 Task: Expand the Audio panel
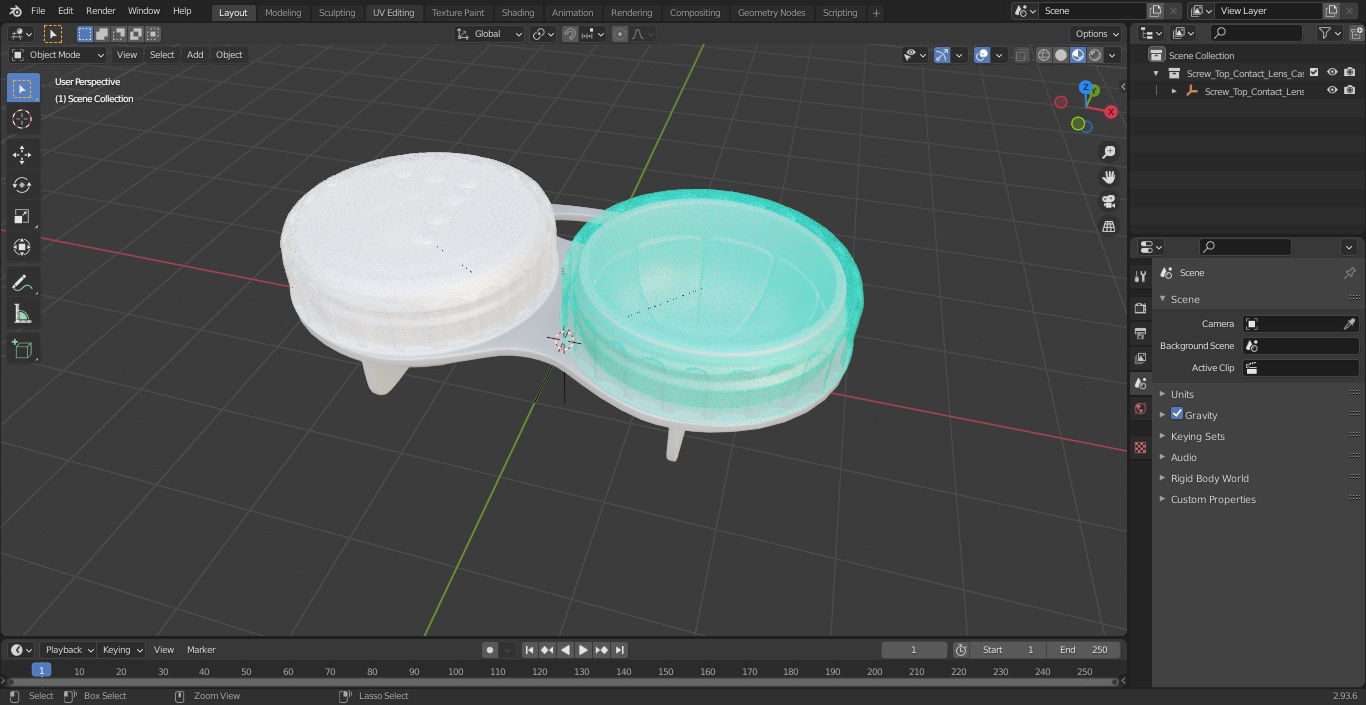coord(1184,457)
